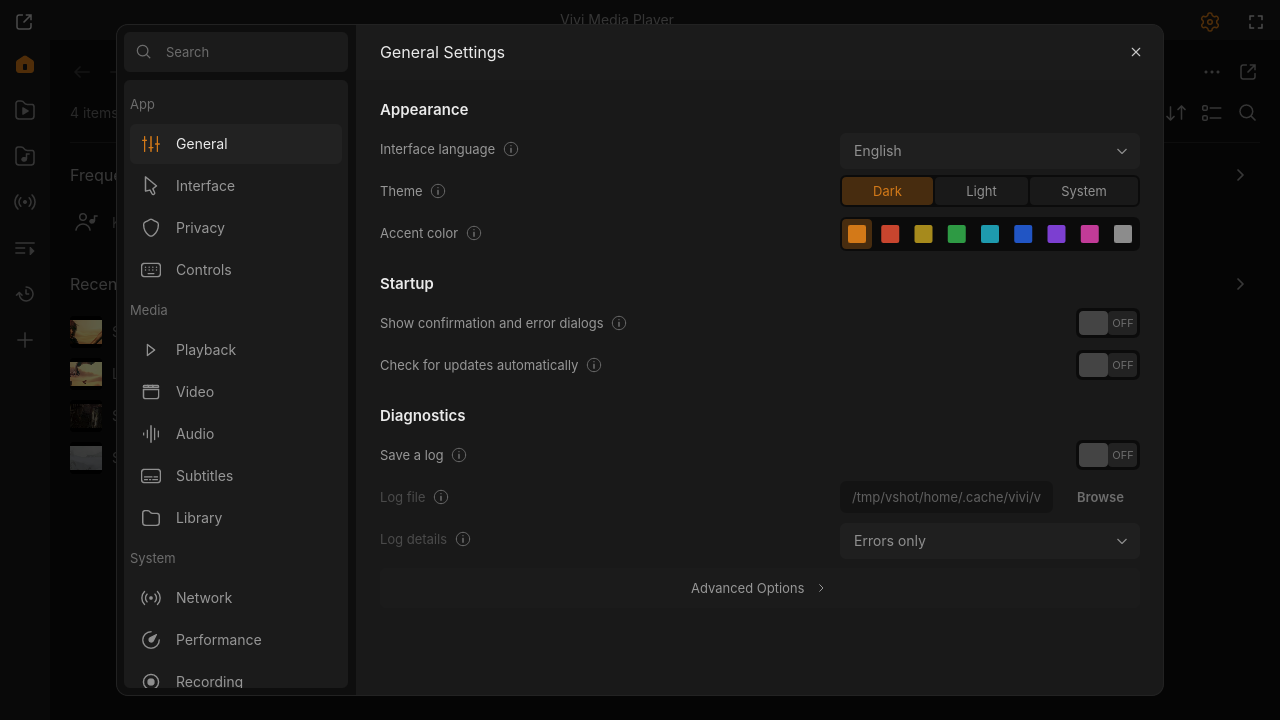Open the video library sidebar icon
1280x720 pixels.
25,111
